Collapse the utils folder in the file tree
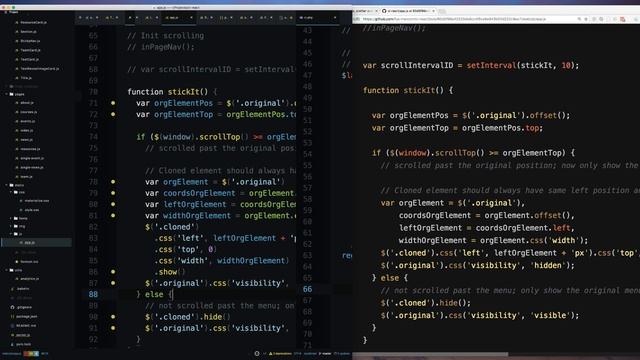This screenshot has height=360, width=640. click(x=7, y=270)
